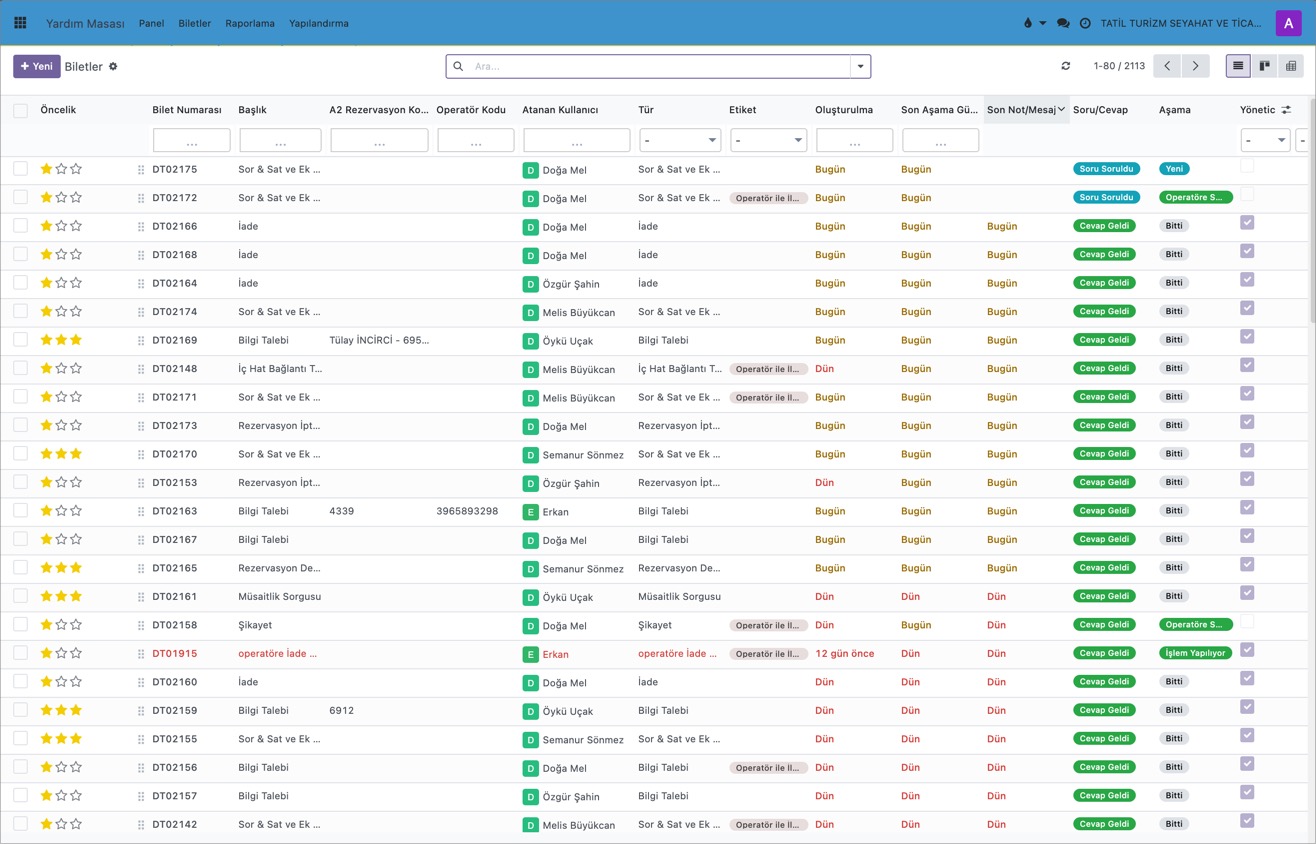Tick the checkbox for ticket DT02175

pos(20,169)
